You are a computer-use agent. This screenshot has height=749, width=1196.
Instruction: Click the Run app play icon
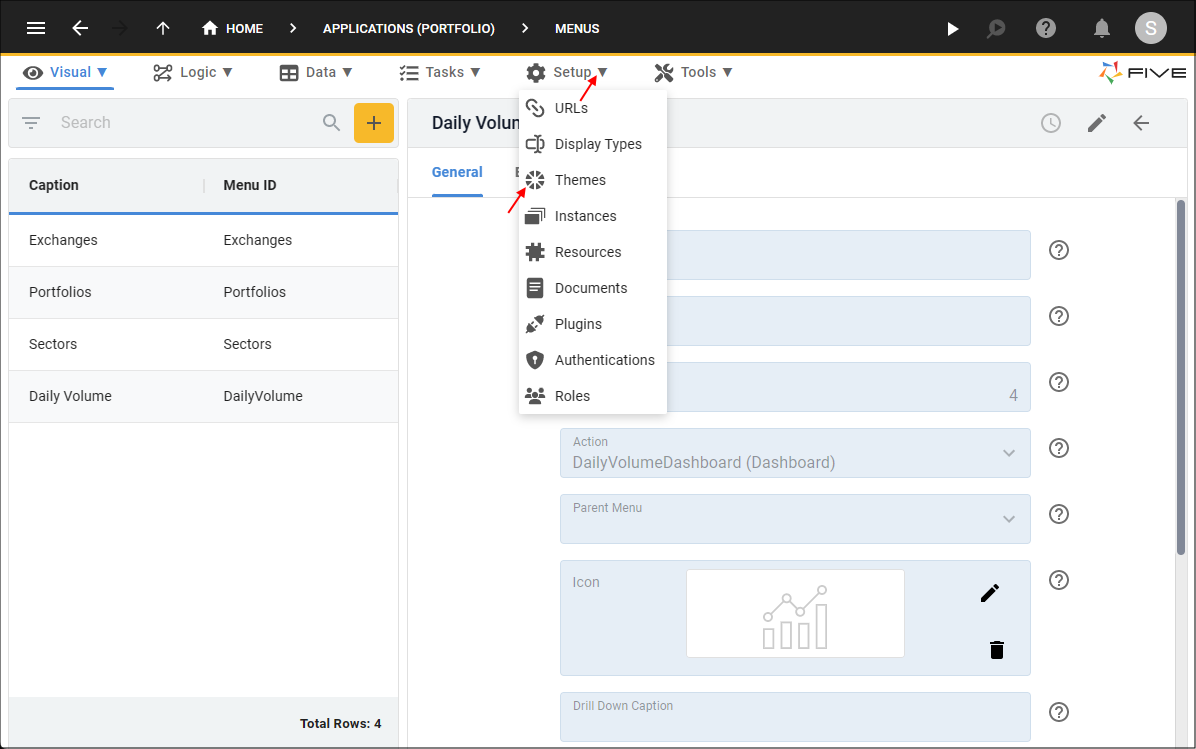point(952,28)
